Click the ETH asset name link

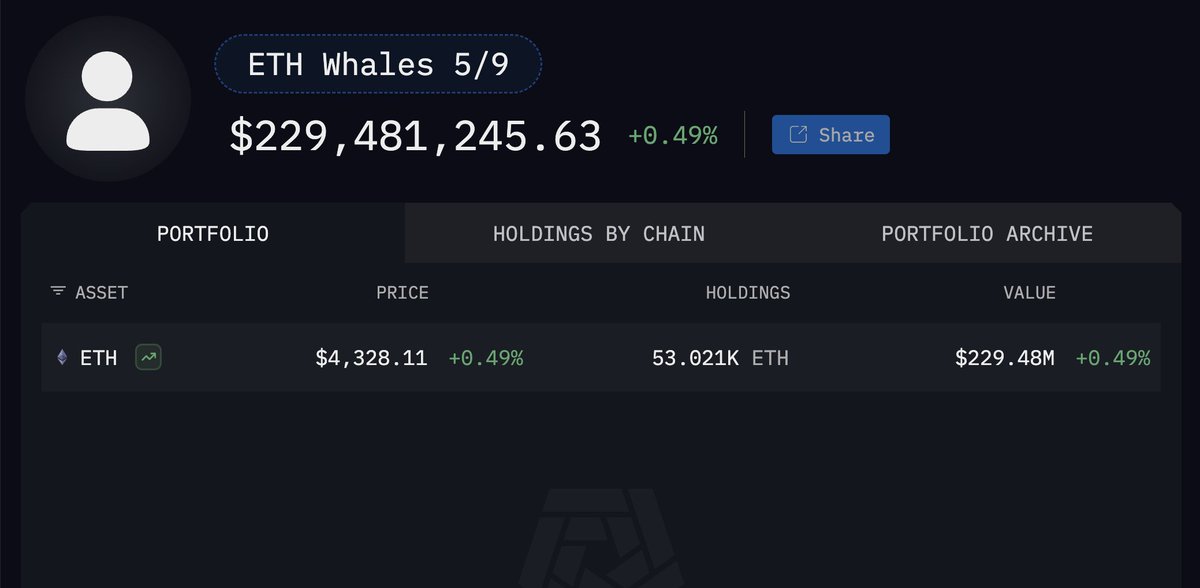coord(98,357)
